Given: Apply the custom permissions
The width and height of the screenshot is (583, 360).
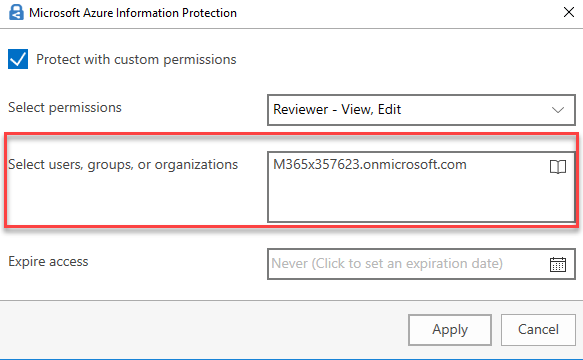Looking at the screenshot, I should (450, 330).
